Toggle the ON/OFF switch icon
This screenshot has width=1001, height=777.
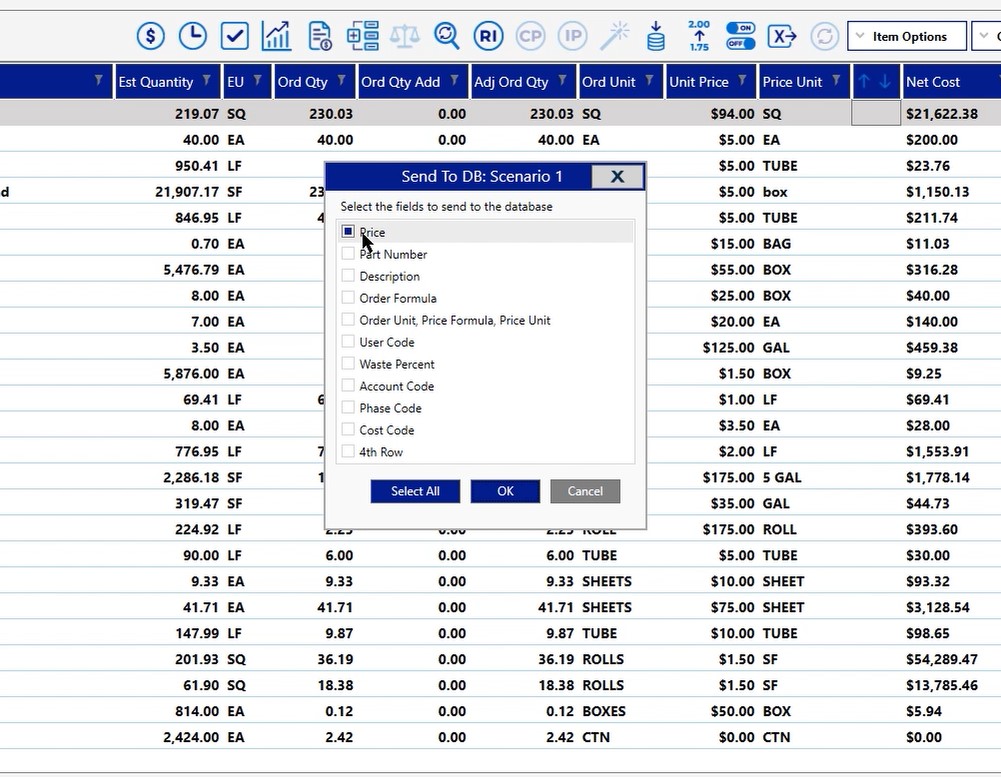(x=740, y=37)
